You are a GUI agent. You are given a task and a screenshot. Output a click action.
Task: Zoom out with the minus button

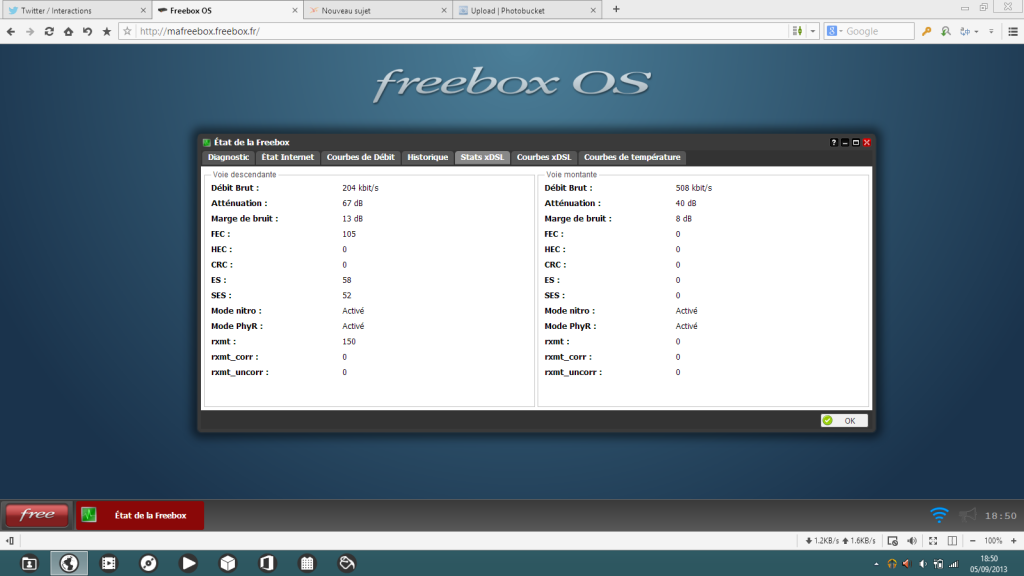pos(972,541)
